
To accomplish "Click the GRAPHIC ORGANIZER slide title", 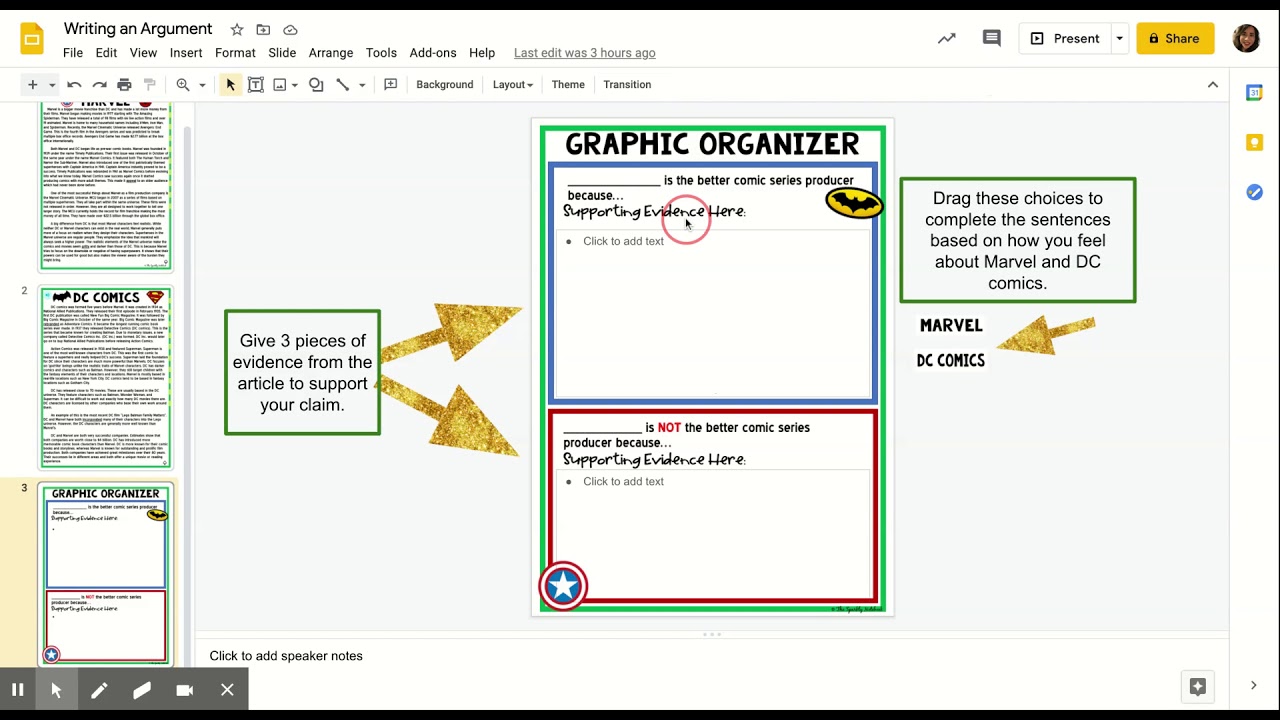I will pyautogui.click(x=711, y=144).
